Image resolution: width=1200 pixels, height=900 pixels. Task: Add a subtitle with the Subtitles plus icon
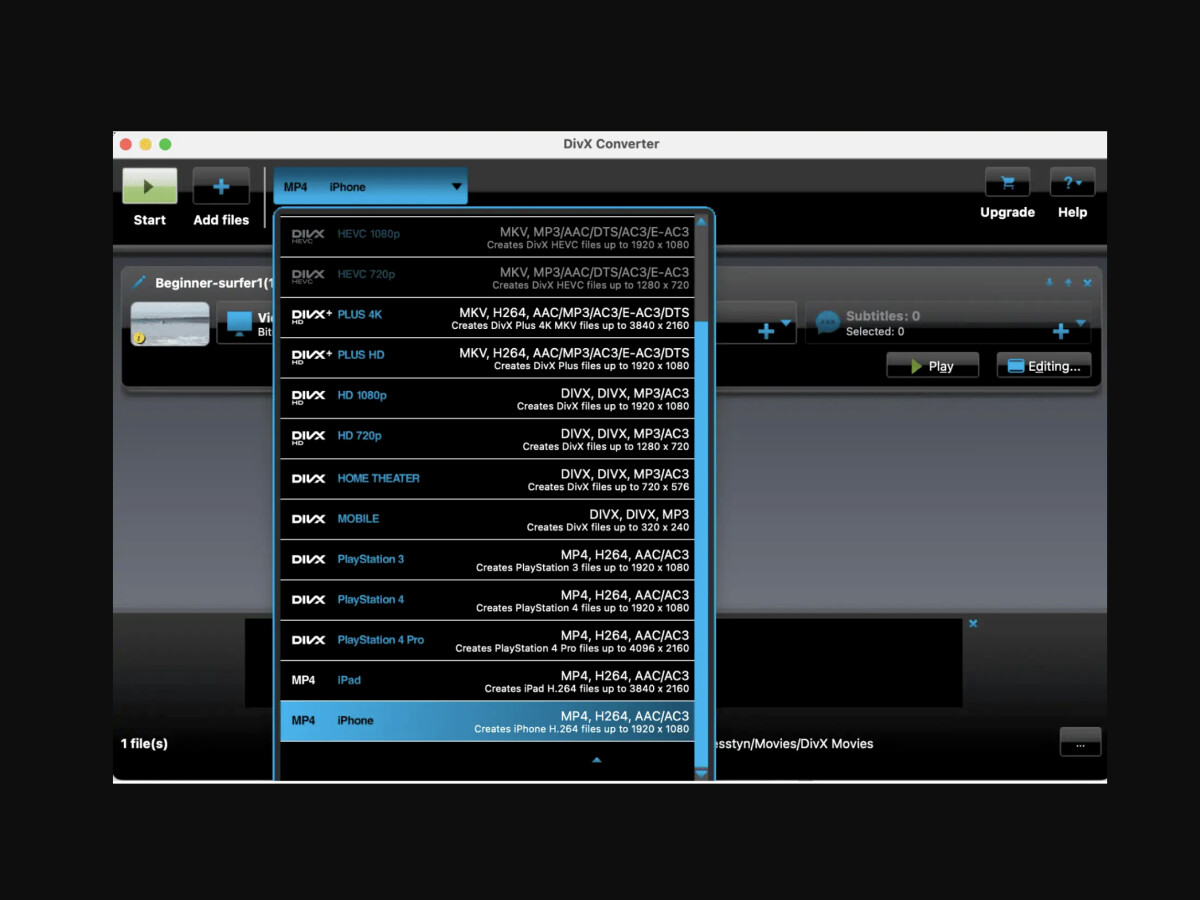[x=1060, y=331]
